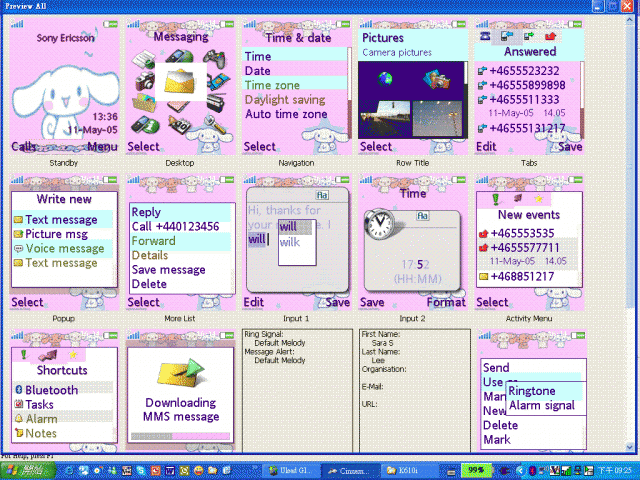640x480 pixels.
Task: Choose Ringtone in the Use as submenu
Action: coord(544,391)
